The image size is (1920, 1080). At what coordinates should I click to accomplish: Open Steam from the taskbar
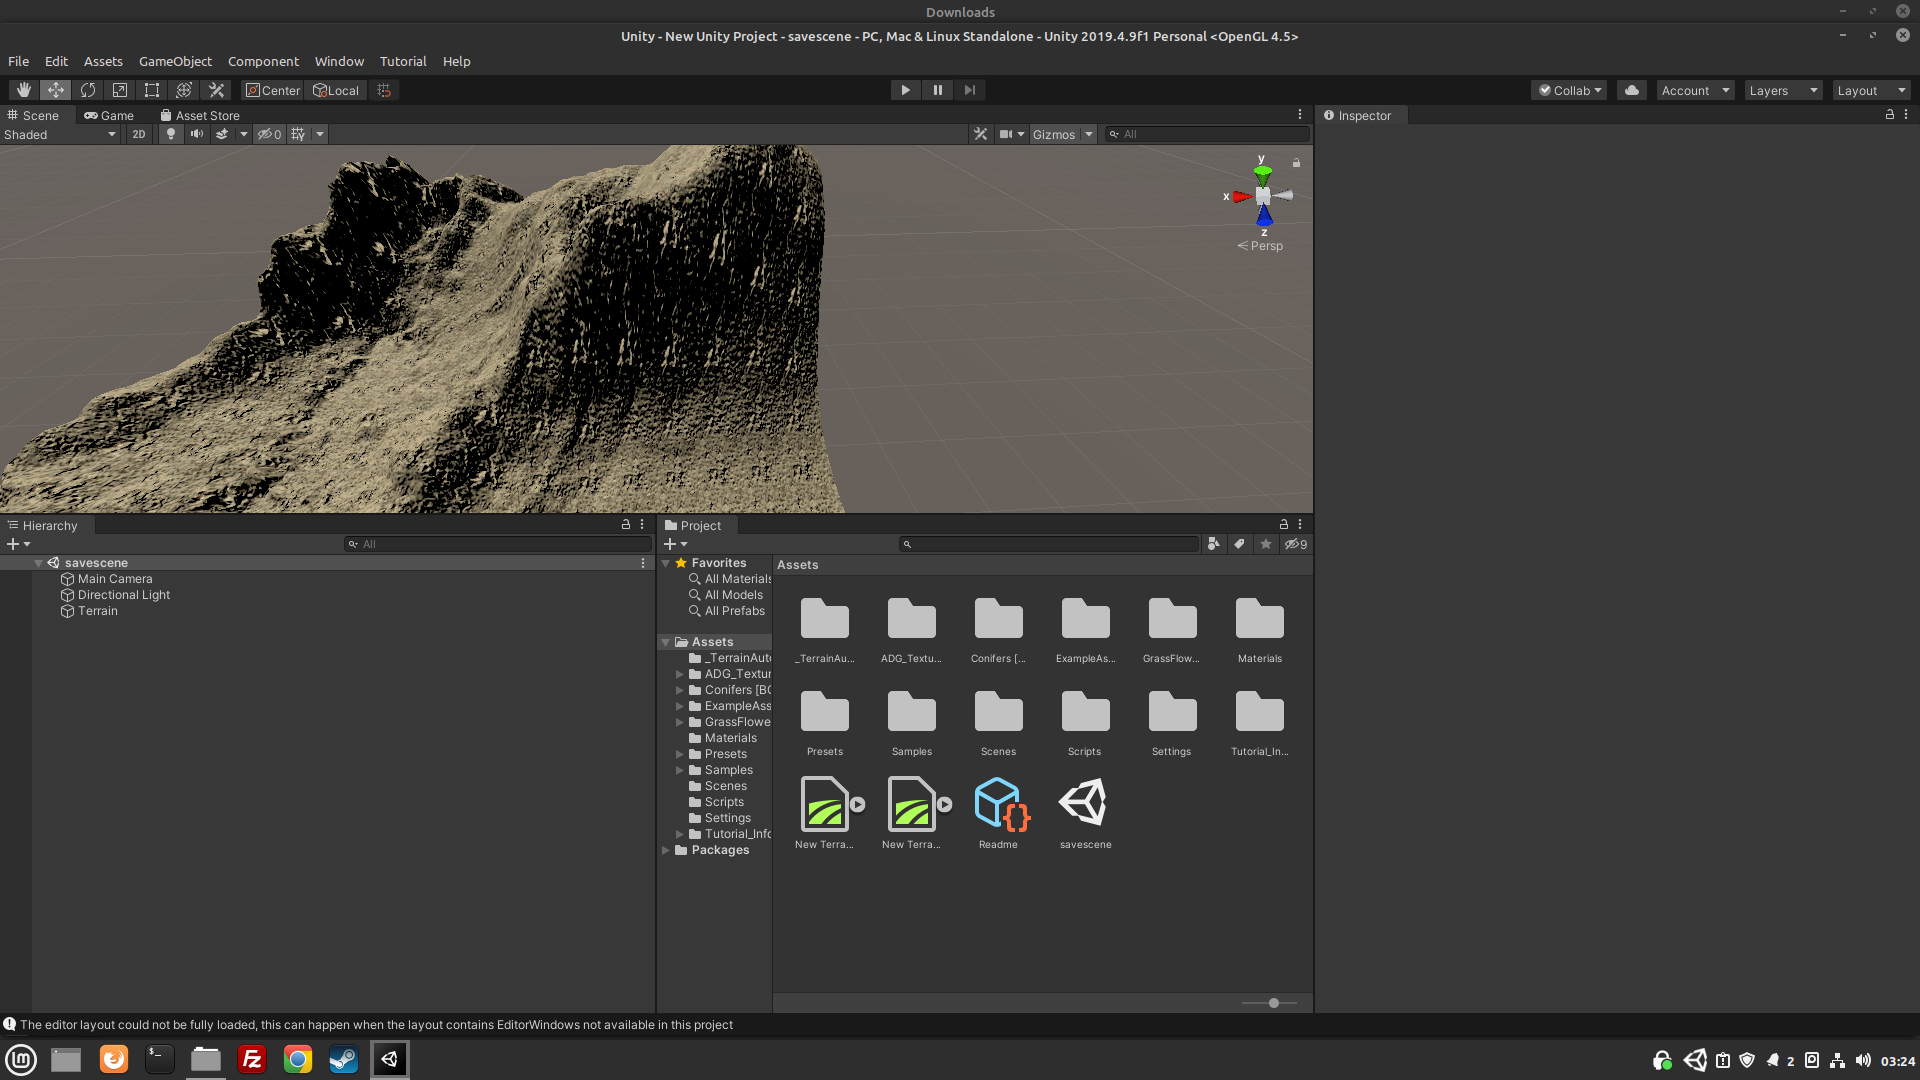coord(344,1059)
